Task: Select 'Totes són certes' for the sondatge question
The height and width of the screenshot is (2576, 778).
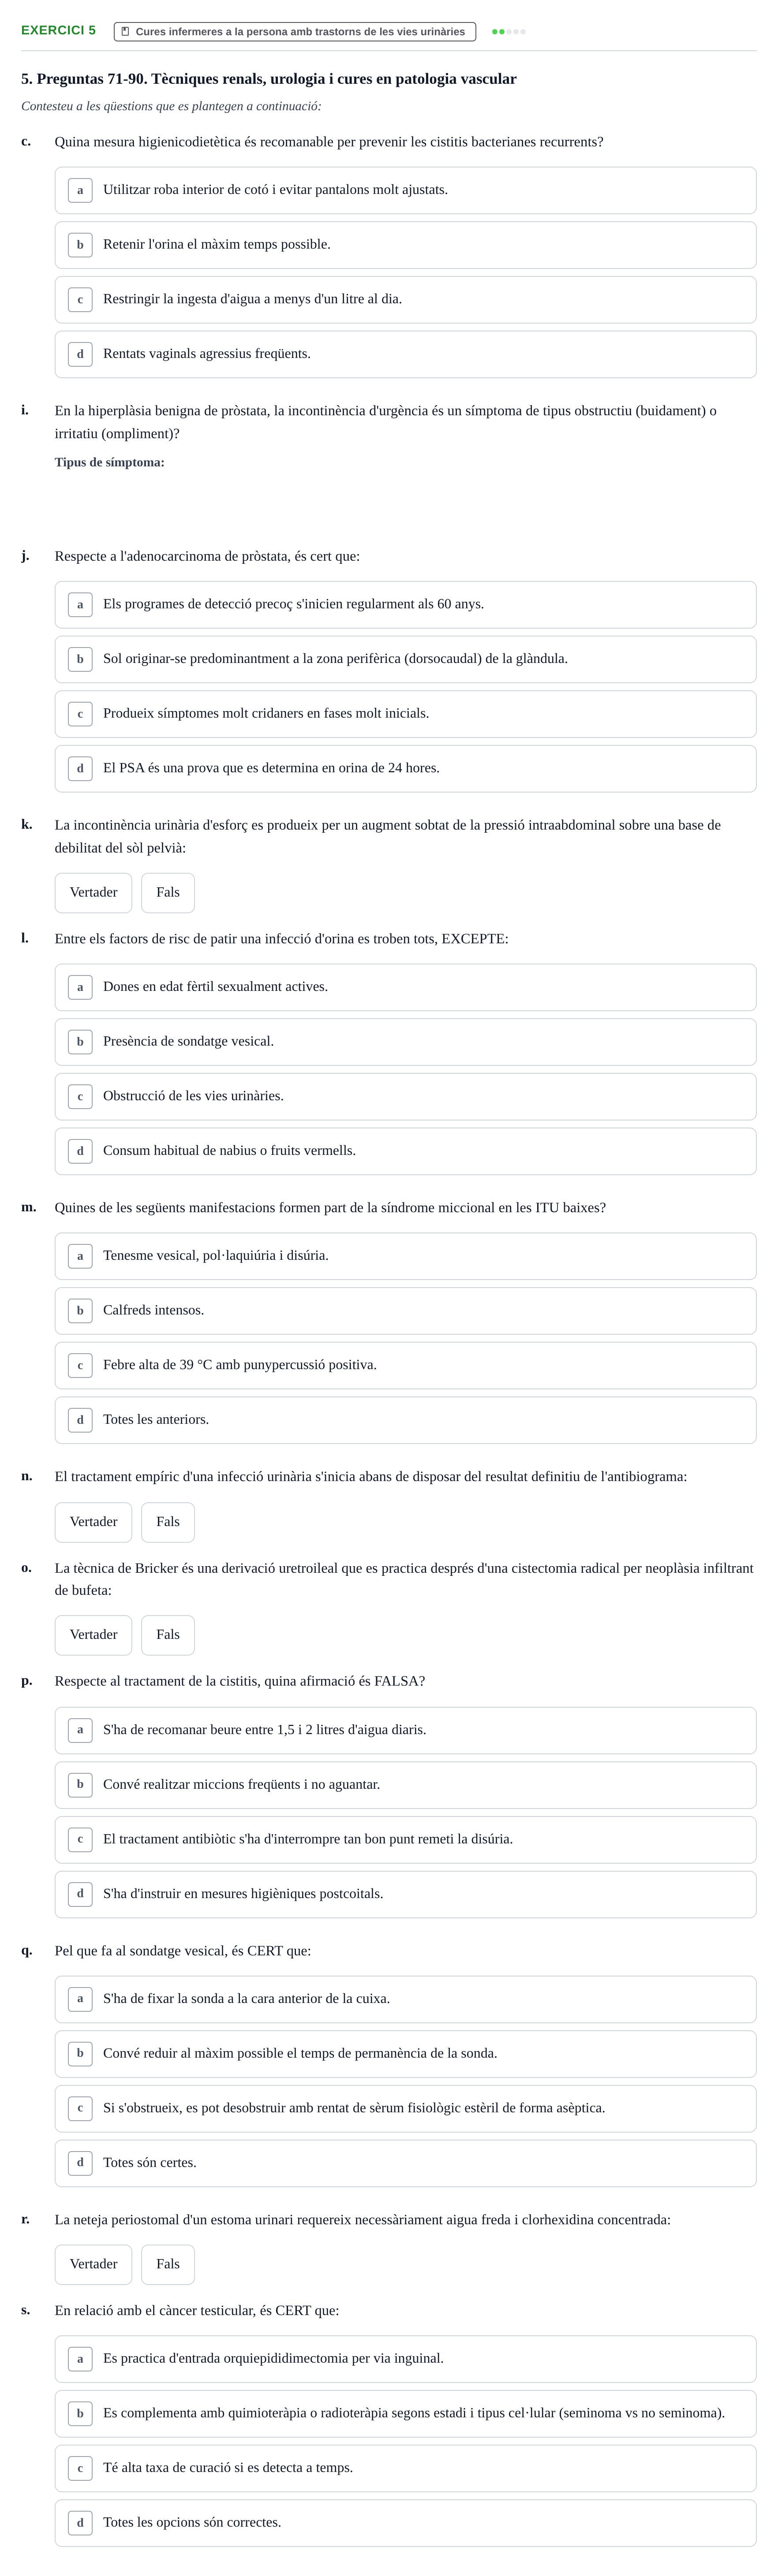Action: (405, 2162)
